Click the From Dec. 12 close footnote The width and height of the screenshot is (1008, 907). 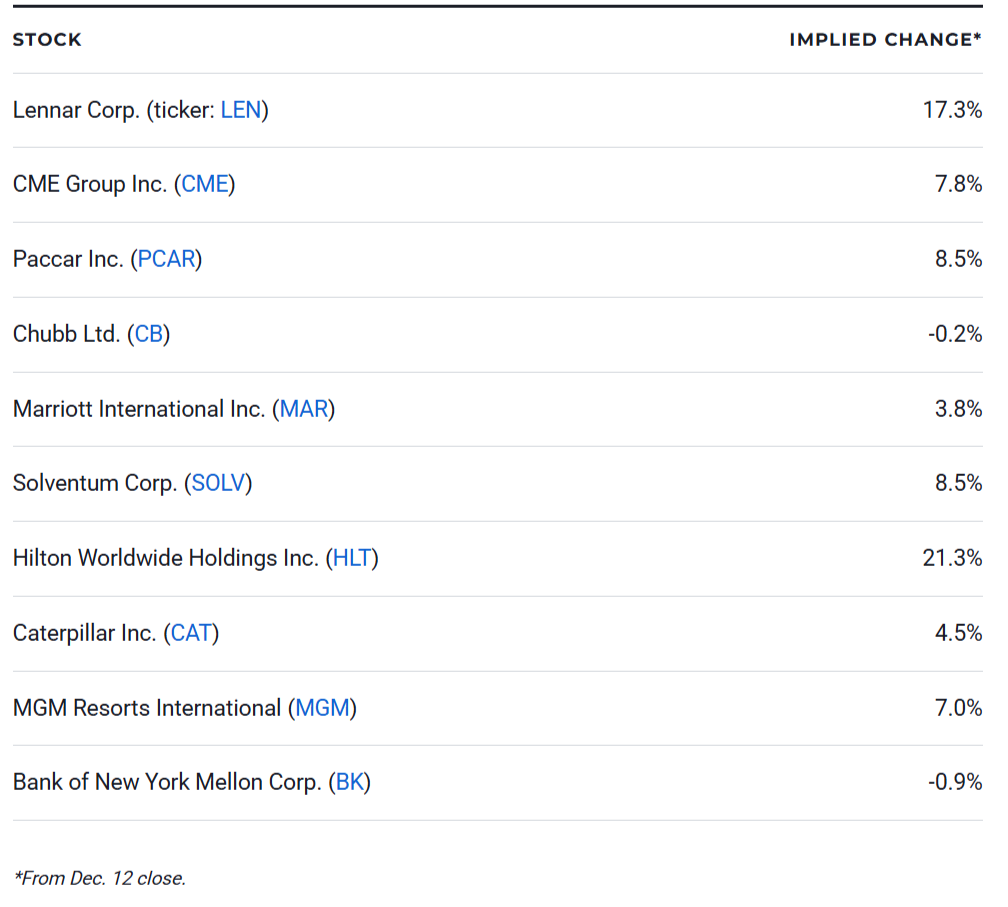click(100, 879)
